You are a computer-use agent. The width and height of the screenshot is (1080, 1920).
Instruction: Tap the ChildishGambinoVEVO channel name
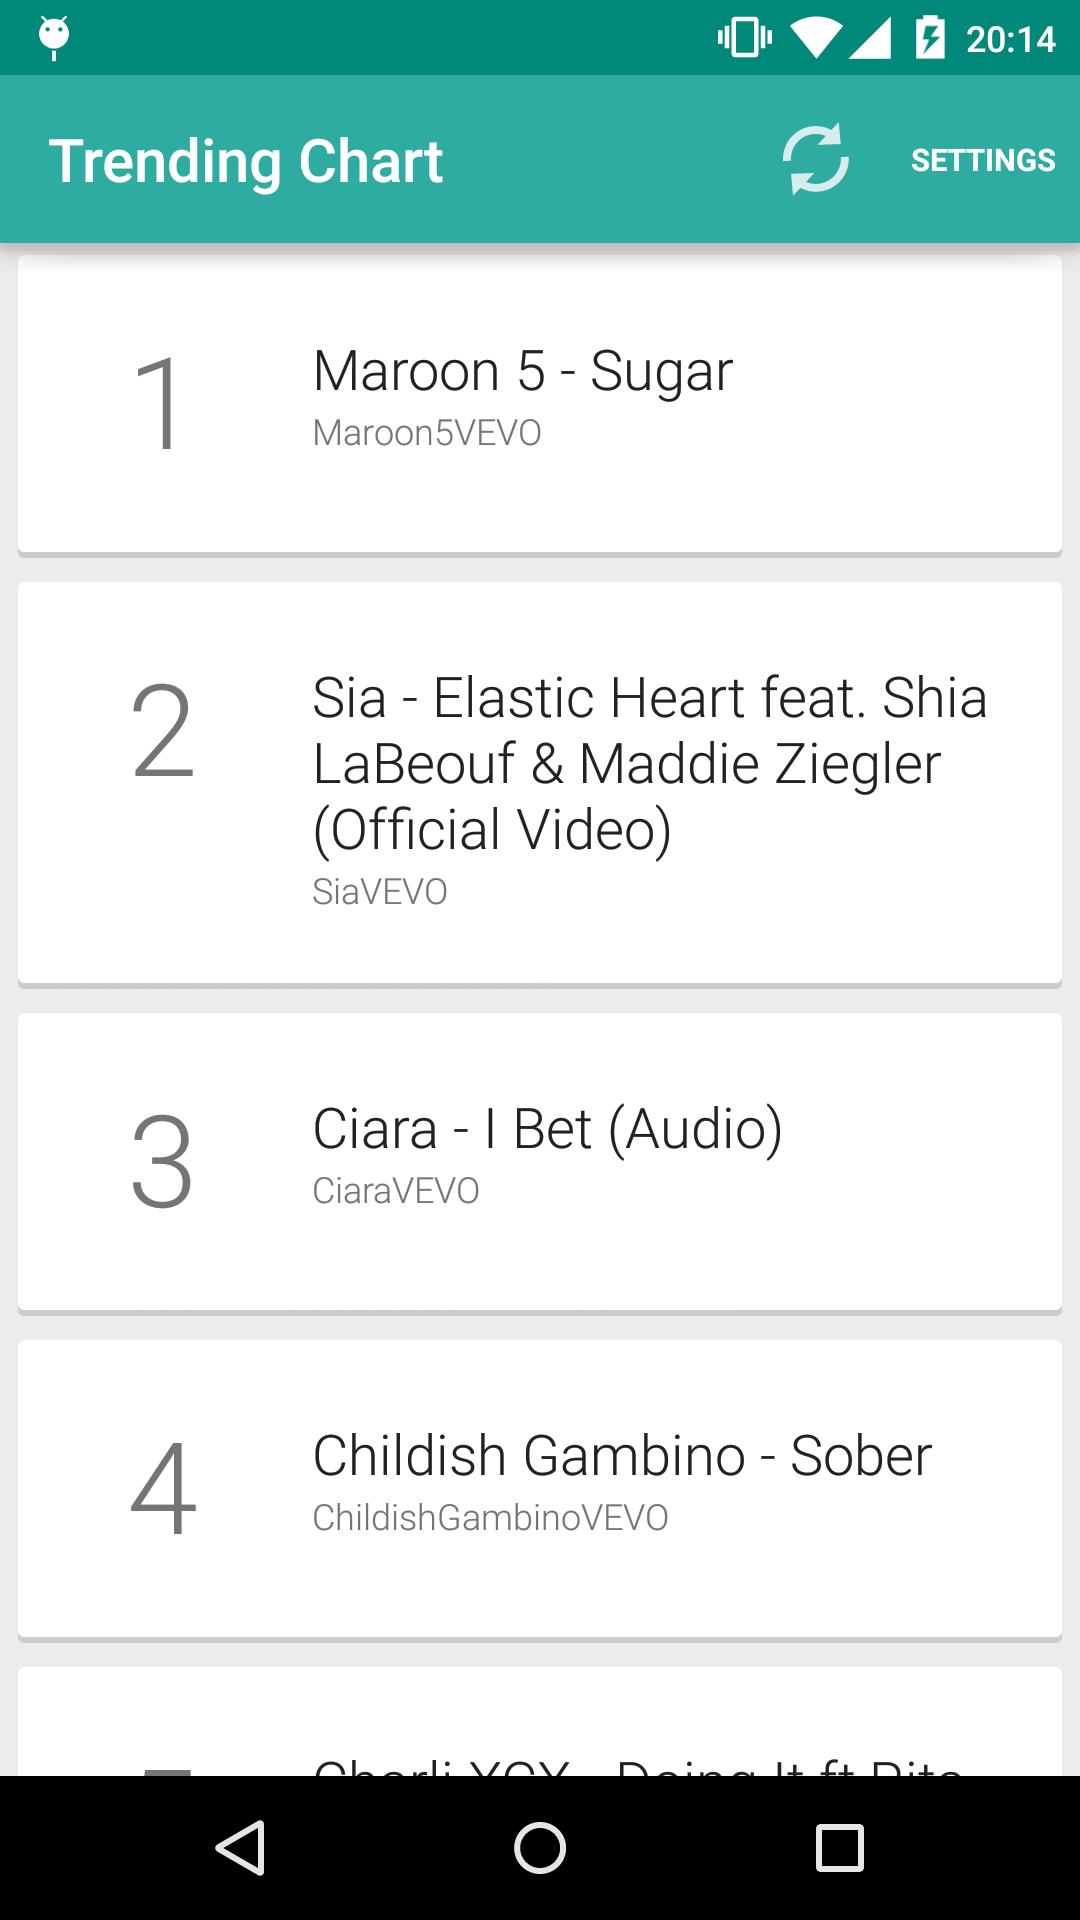coord(491,1517)
